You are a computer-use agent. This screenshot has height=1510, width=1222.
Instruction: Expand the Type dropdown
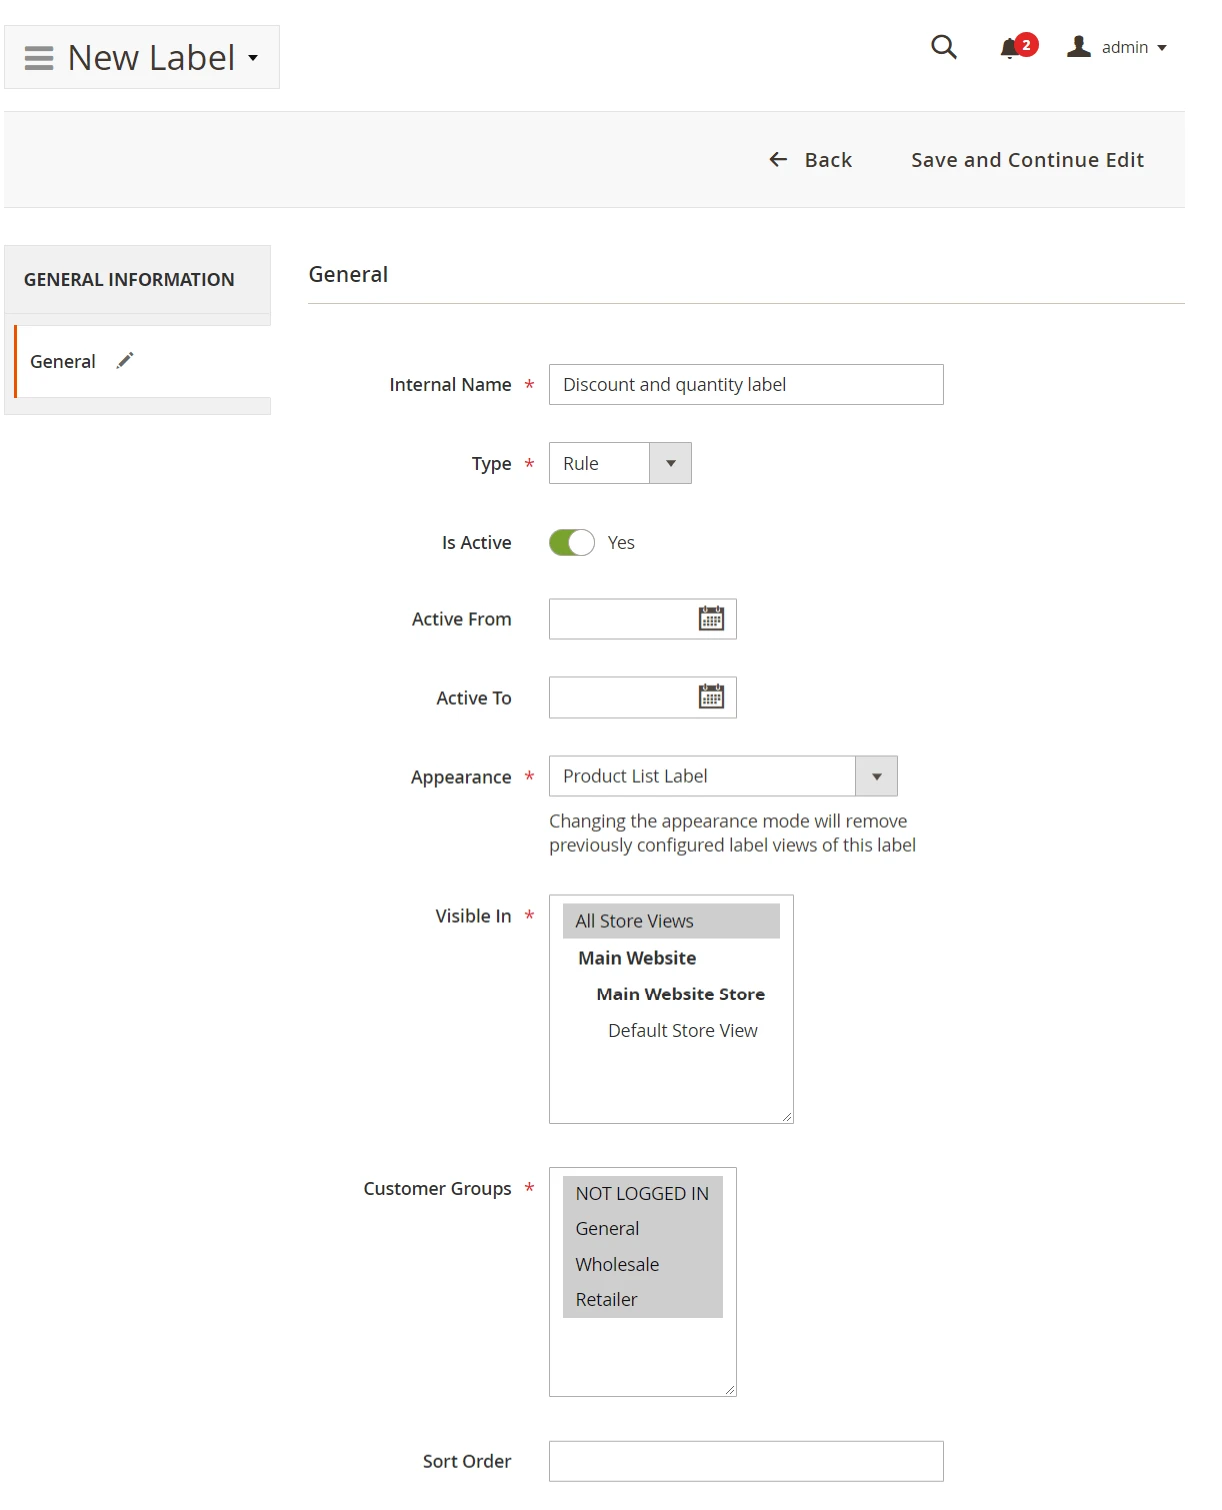(670, 463)
